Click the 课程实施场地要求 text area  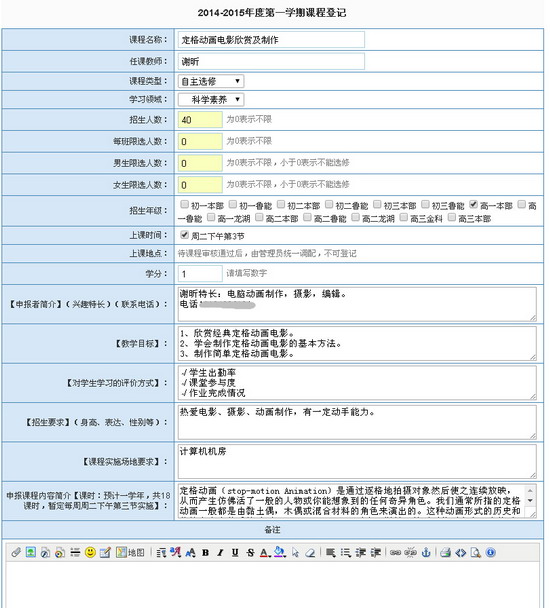(357, 461)
